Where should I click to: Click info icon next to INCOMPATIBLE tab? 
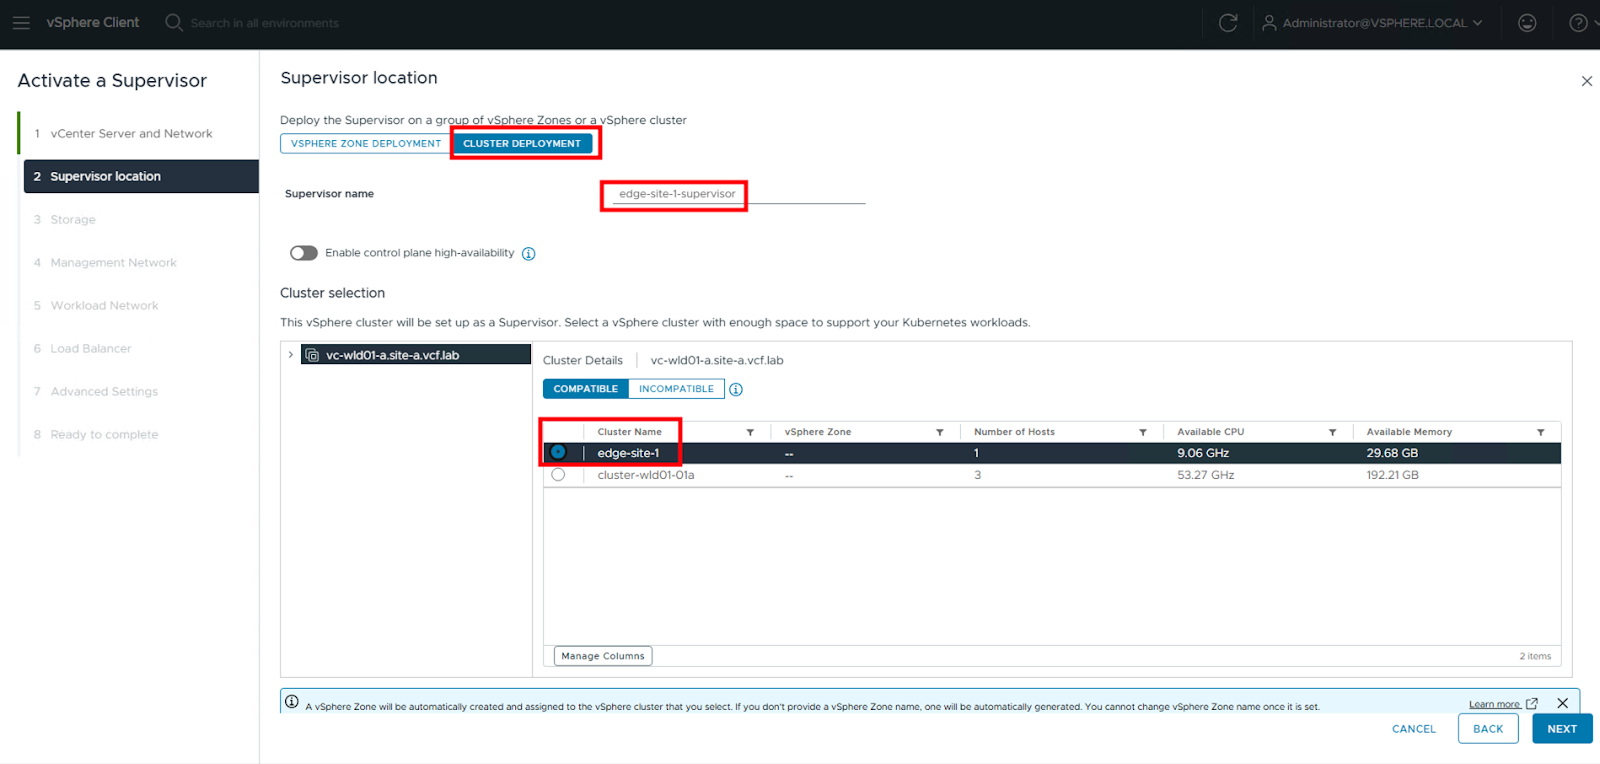coord(736,389)
